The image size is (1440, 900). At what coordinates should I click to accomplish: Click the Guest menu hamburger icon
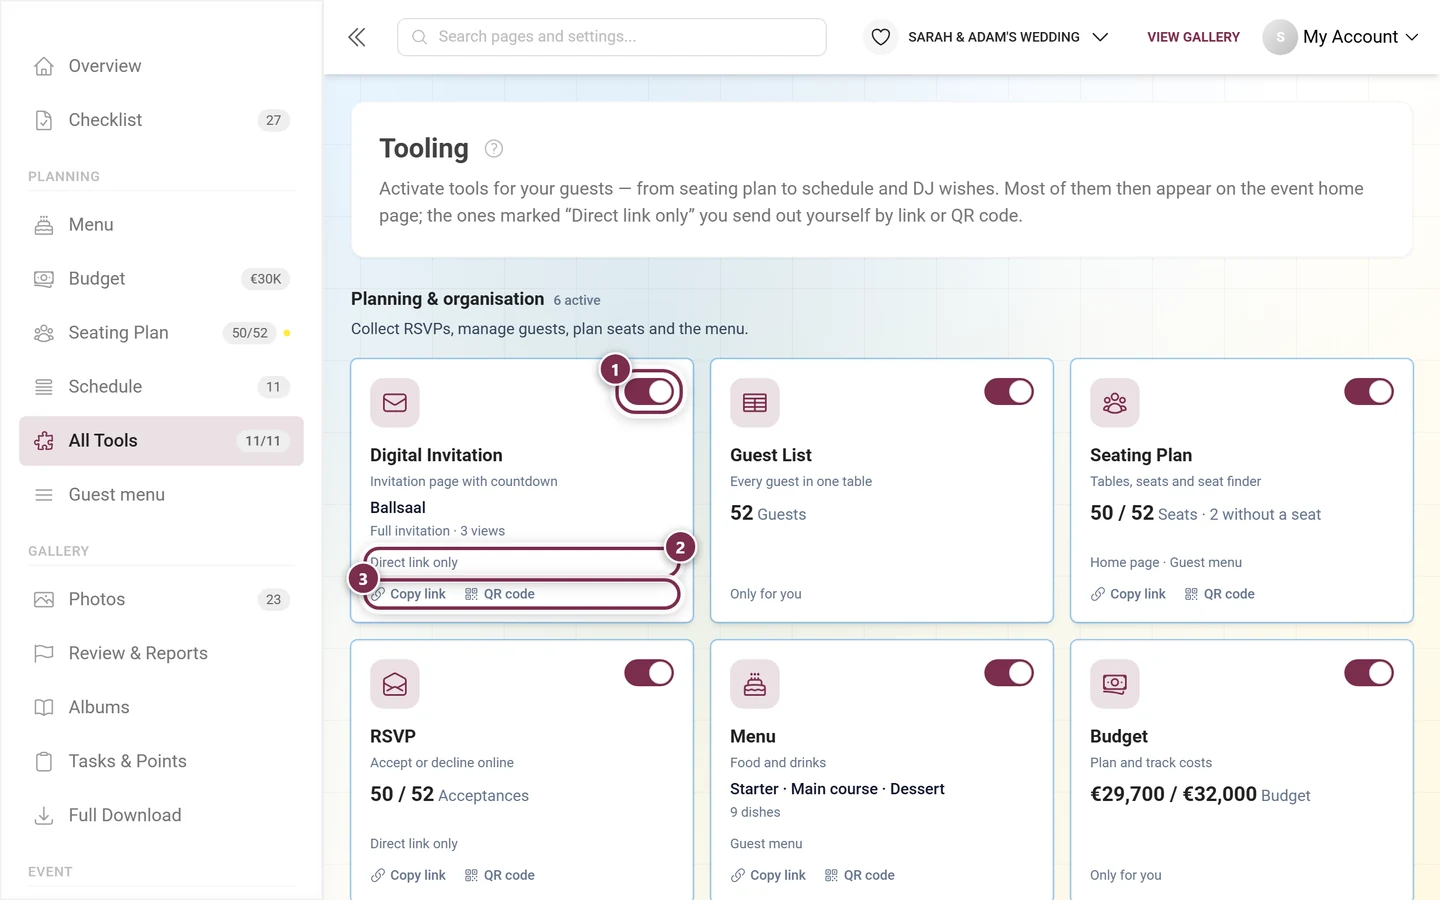[x=44, y=495]
